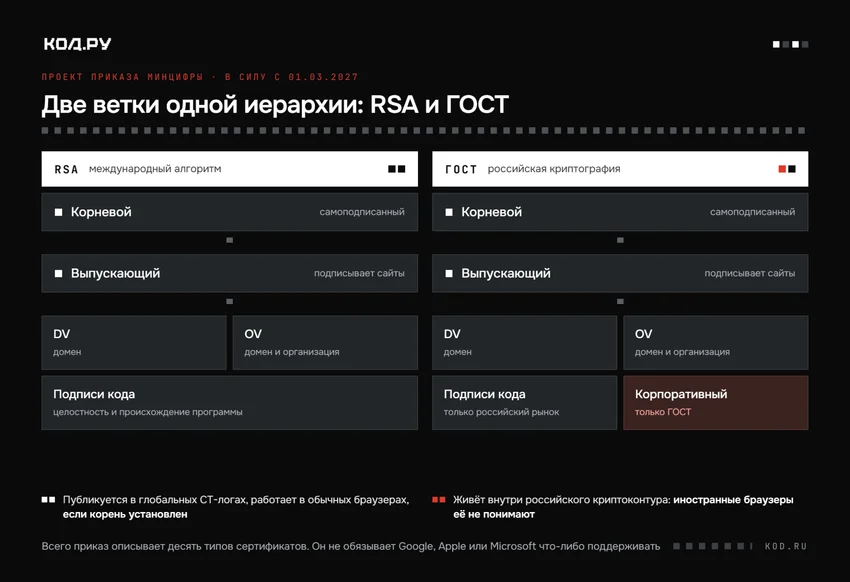Open the RSA Выпускающий certificate block
This screenshot has width=850, height=582.
(x=229, y=274)
